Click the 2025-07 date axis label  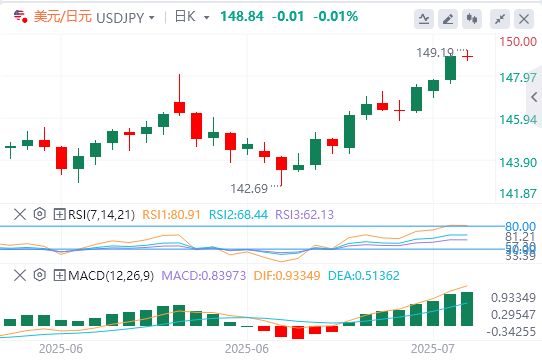[432, 349]
